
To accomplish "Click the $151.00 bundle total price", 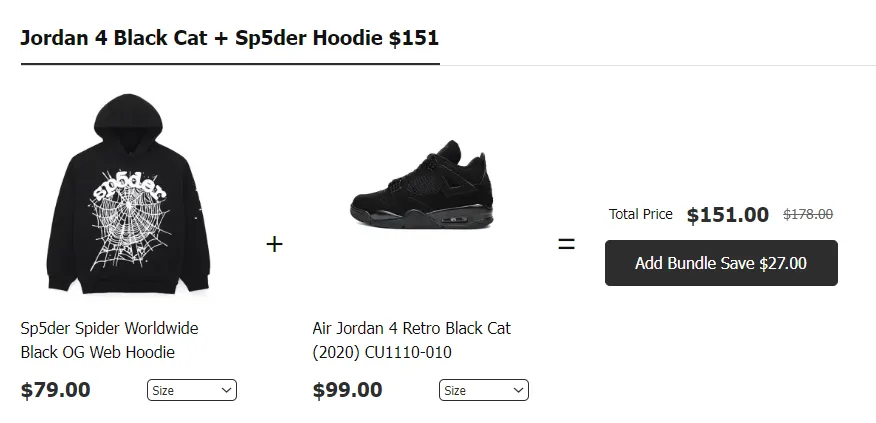I will coord(728,215).
